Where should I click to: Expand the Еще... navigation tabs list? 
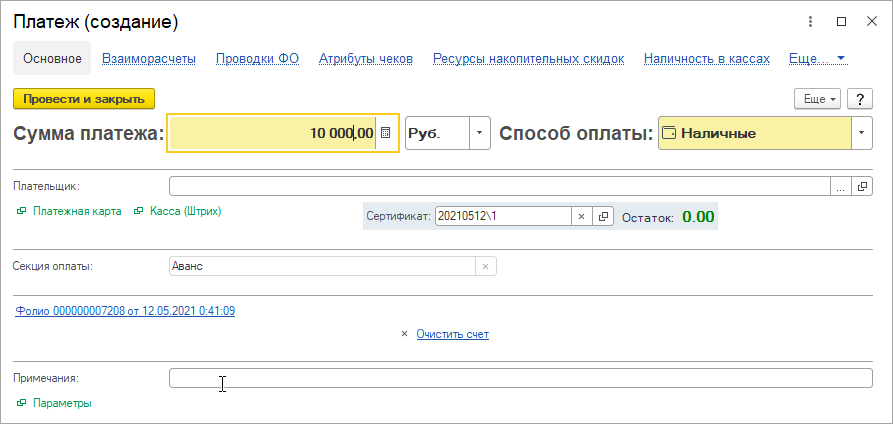point(819,58)
